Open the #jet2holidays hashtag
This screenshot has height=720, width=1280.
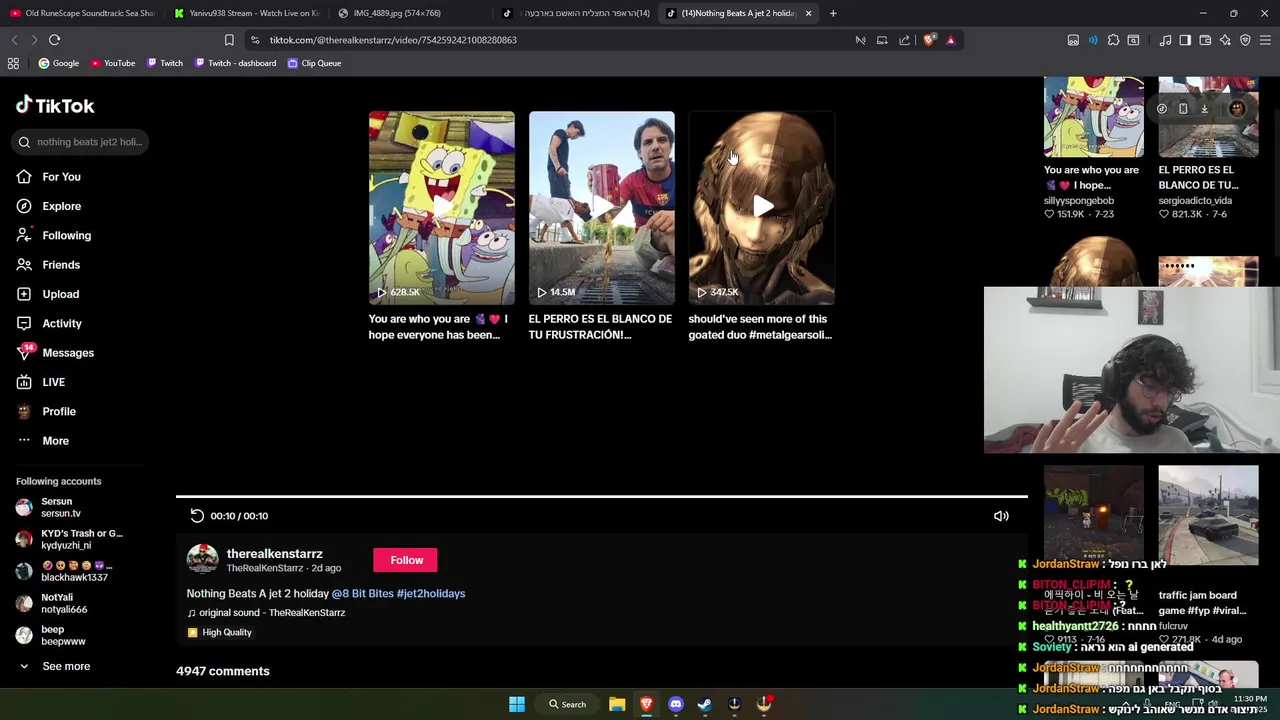click(x=431, y=594)
